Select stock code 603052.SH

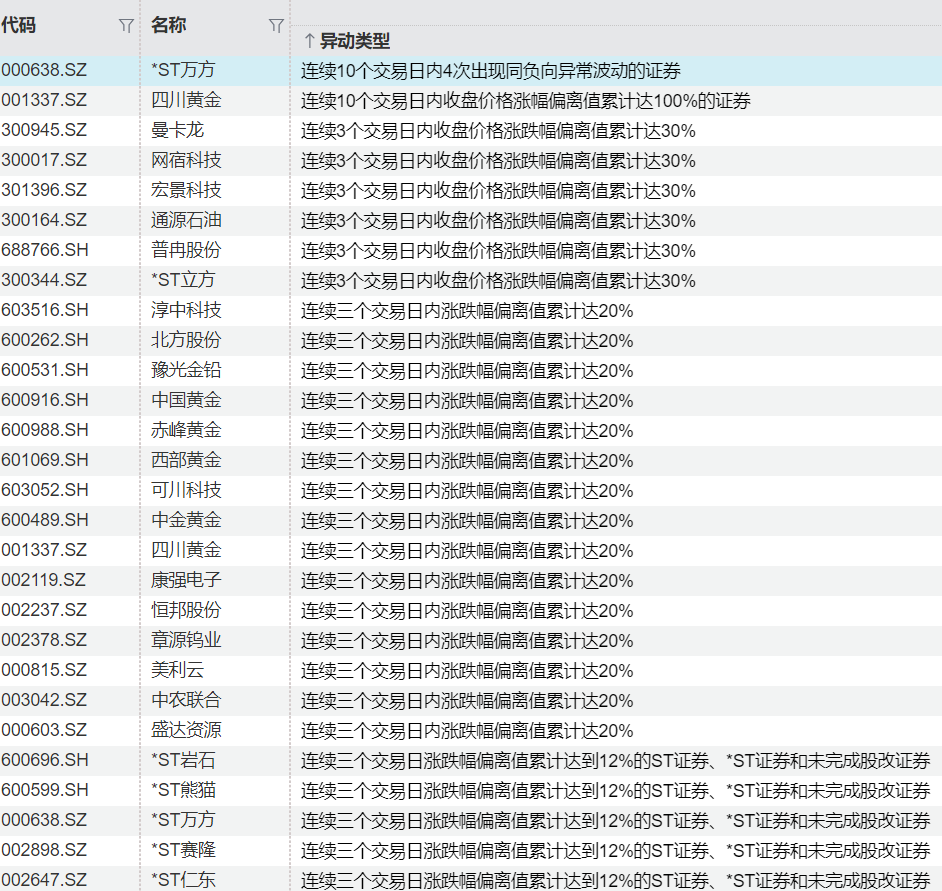click(44, 491)
